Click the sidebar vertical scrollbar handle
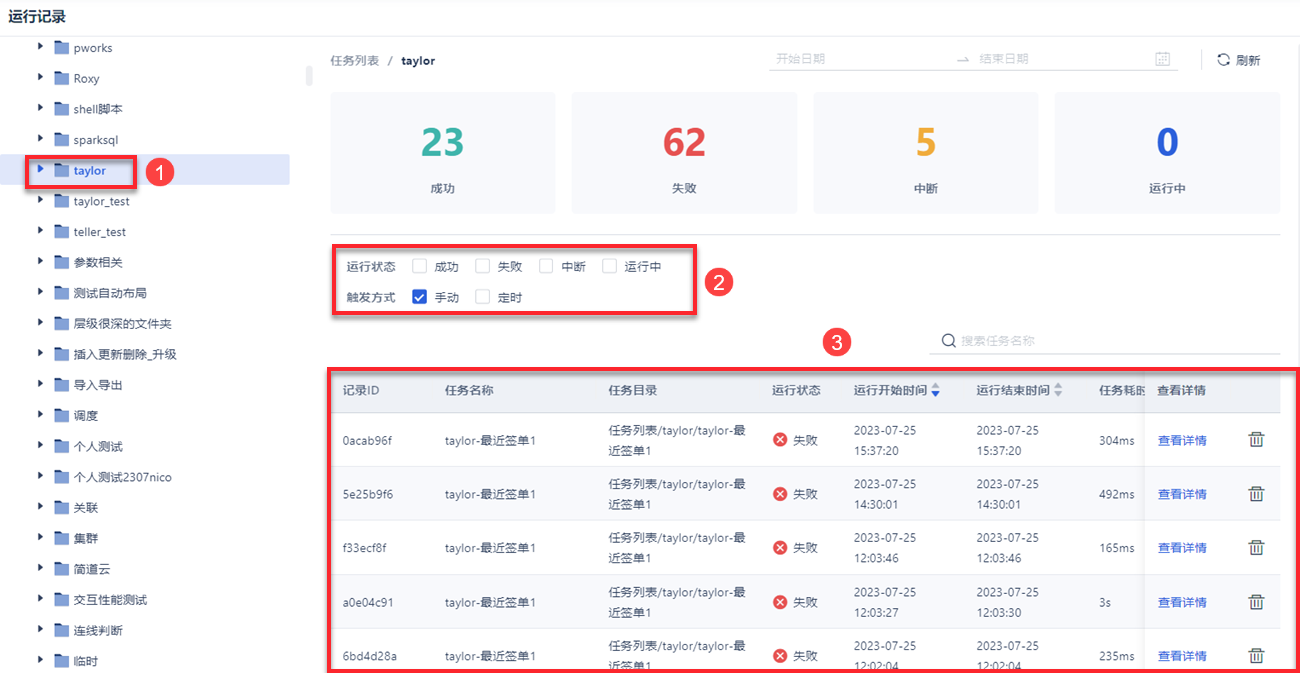1300x673 pixels. pyautogui.click(x=309, y=75)
